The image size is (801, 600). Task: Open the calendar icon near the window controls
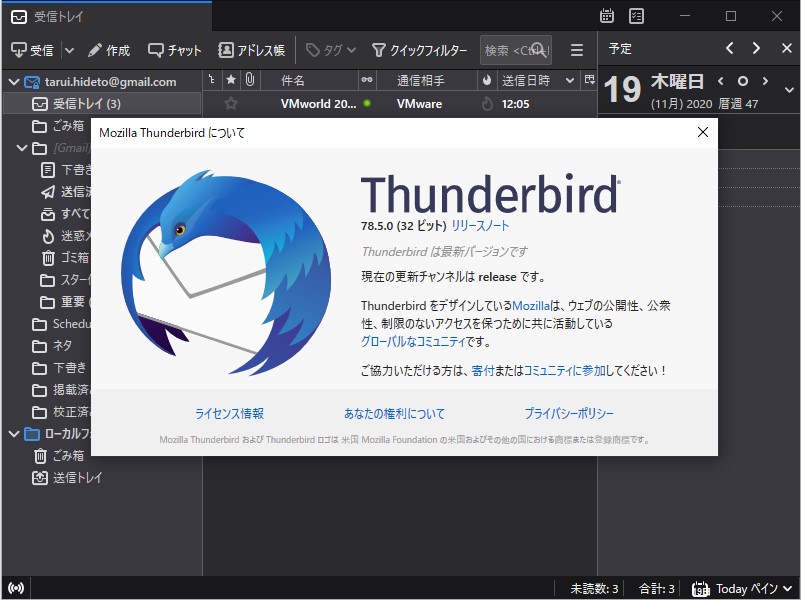pyautogui.click(x=607, y=16)
